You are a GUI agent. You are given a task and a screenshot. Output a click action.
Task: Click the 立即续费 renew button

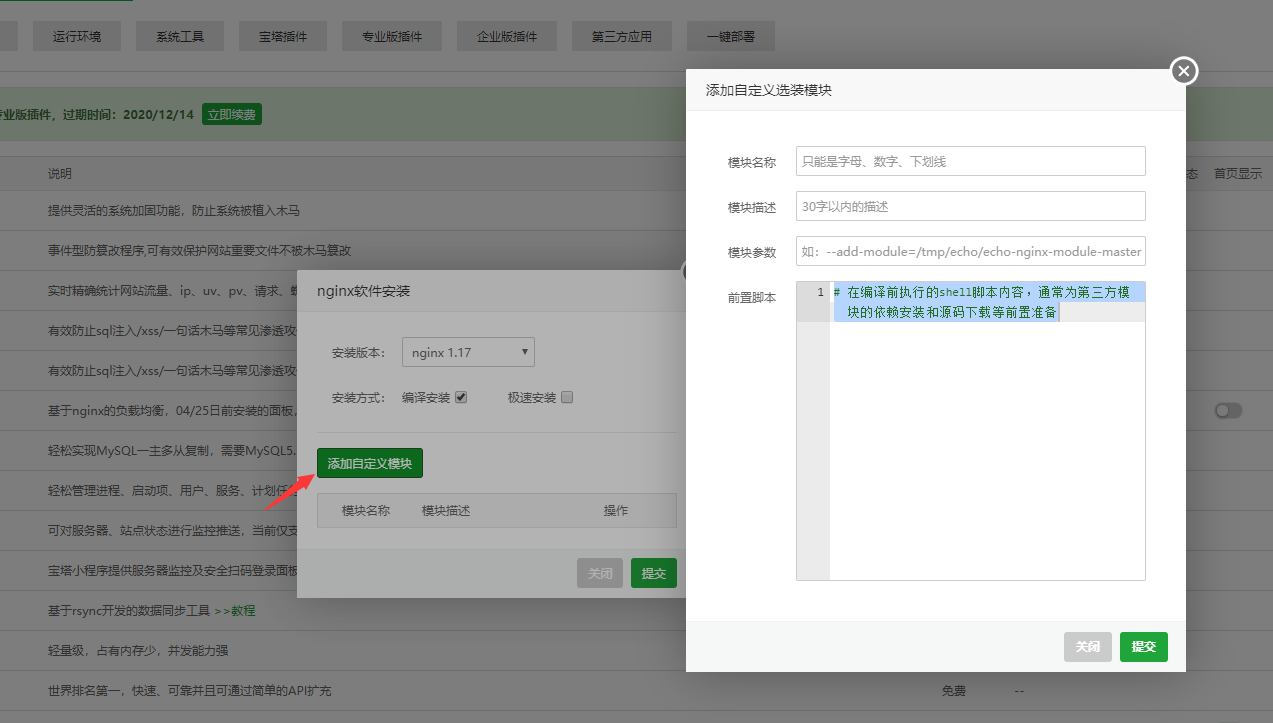click(x=232, y=115)
